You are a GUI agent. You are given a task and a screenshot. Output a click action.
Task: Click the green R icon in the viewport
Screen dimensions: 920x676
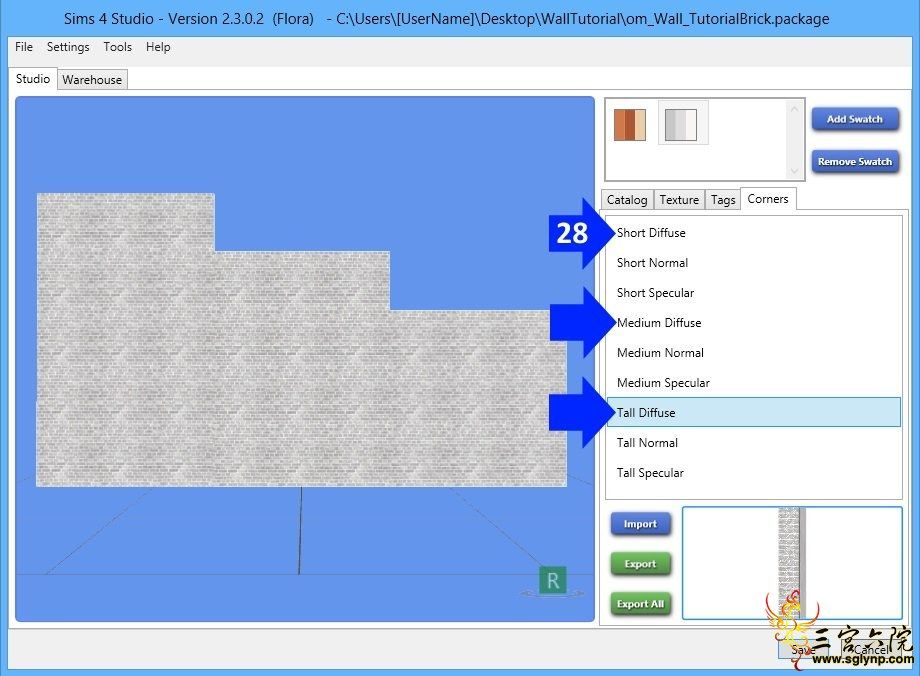(553, 580)
